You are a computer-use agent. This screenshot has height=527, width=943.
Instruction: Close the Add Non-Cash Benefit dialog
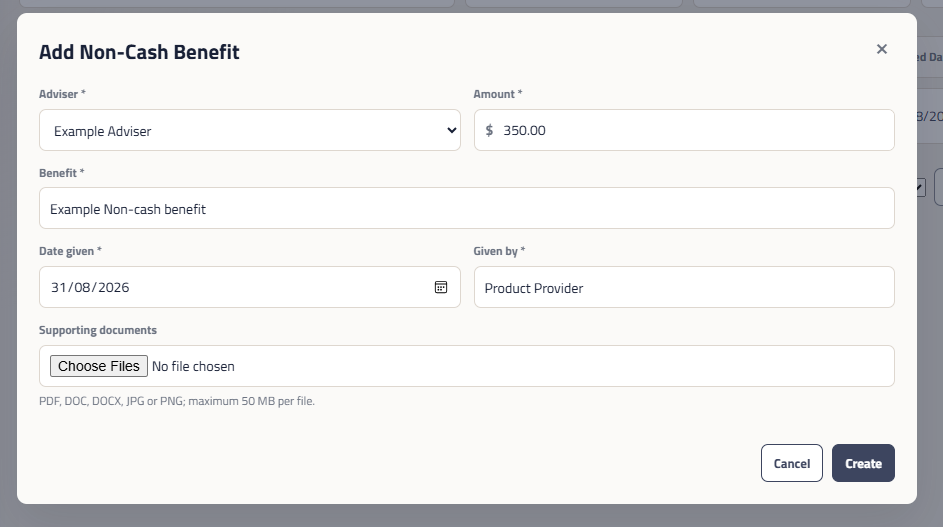(x=882, y=49)
